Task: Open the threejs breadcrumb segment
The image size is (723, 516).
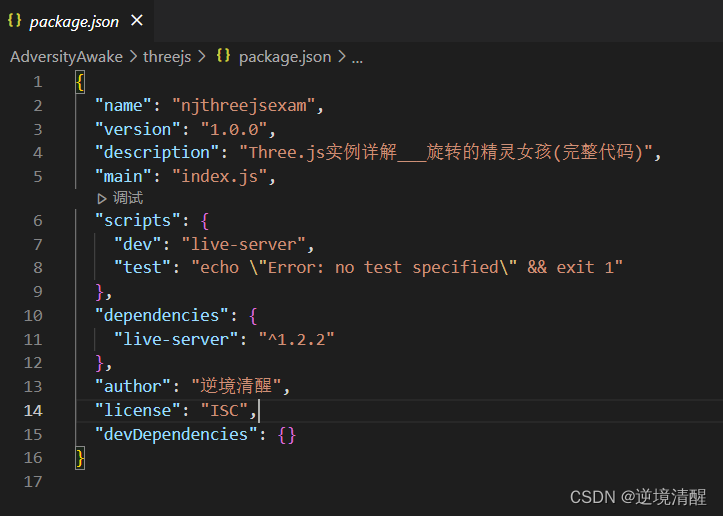Action: point(168,56)
